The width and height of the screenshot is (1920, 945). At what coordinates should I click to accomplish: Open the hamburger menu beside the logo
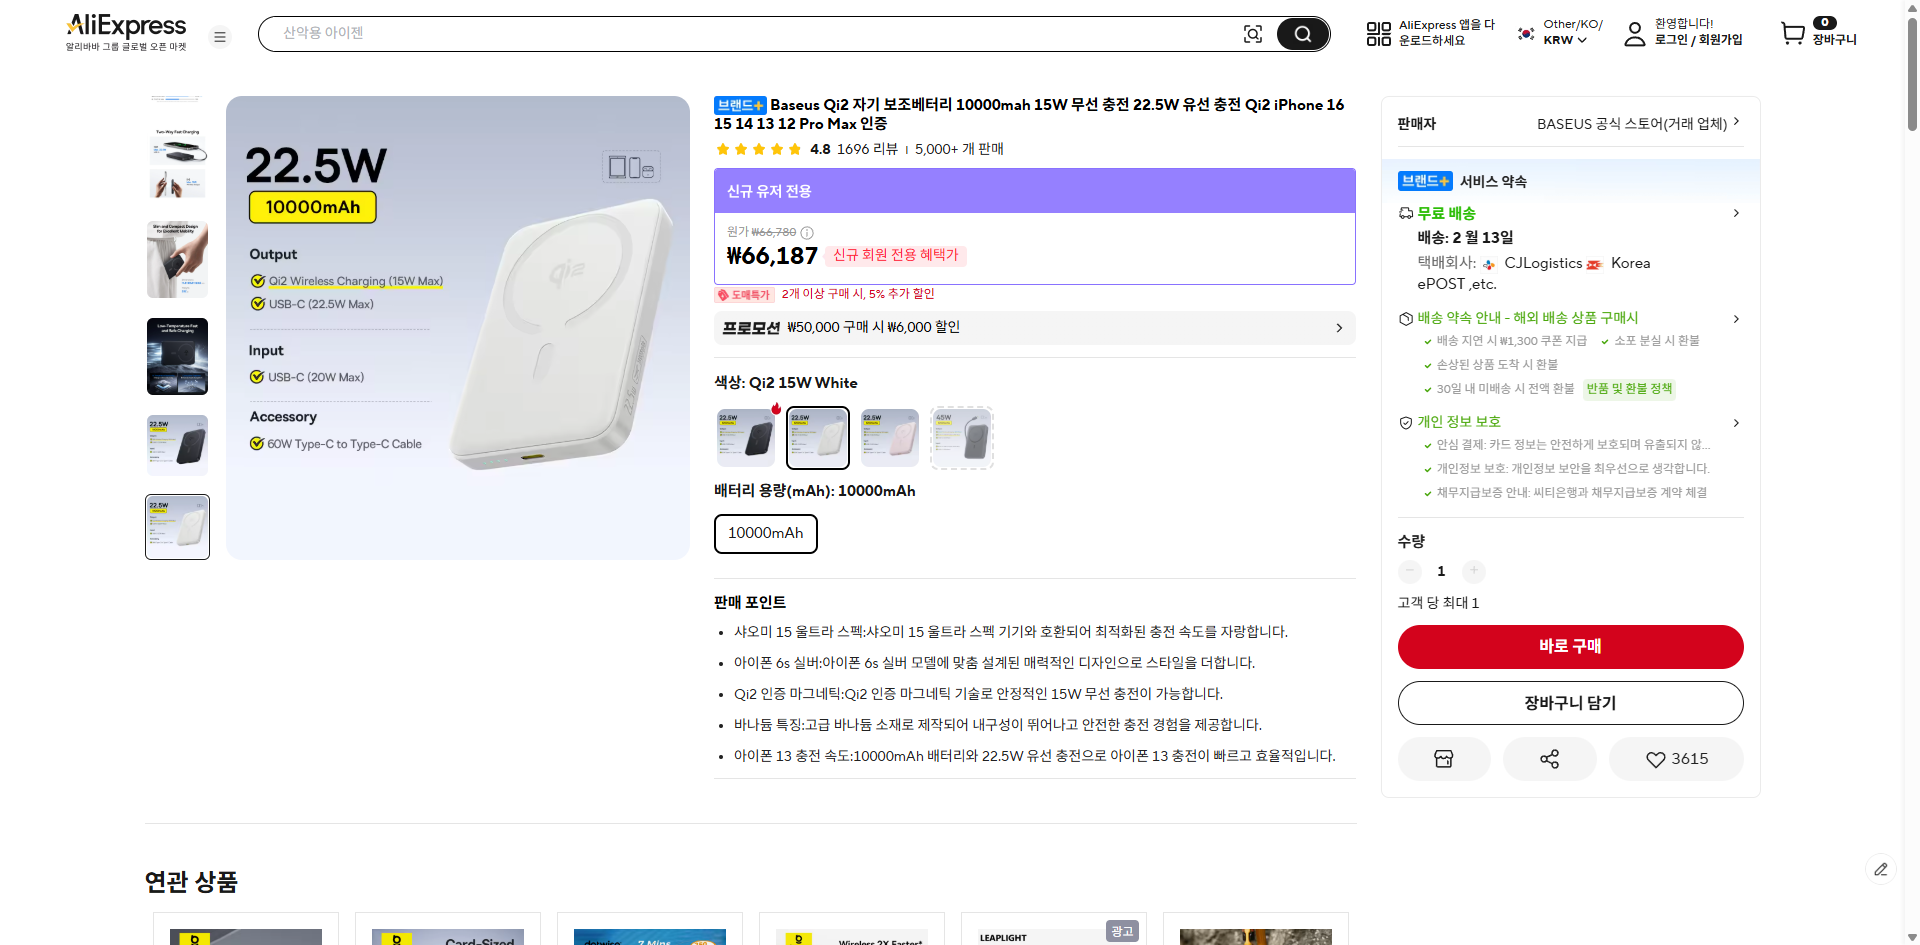click(220, 36)
